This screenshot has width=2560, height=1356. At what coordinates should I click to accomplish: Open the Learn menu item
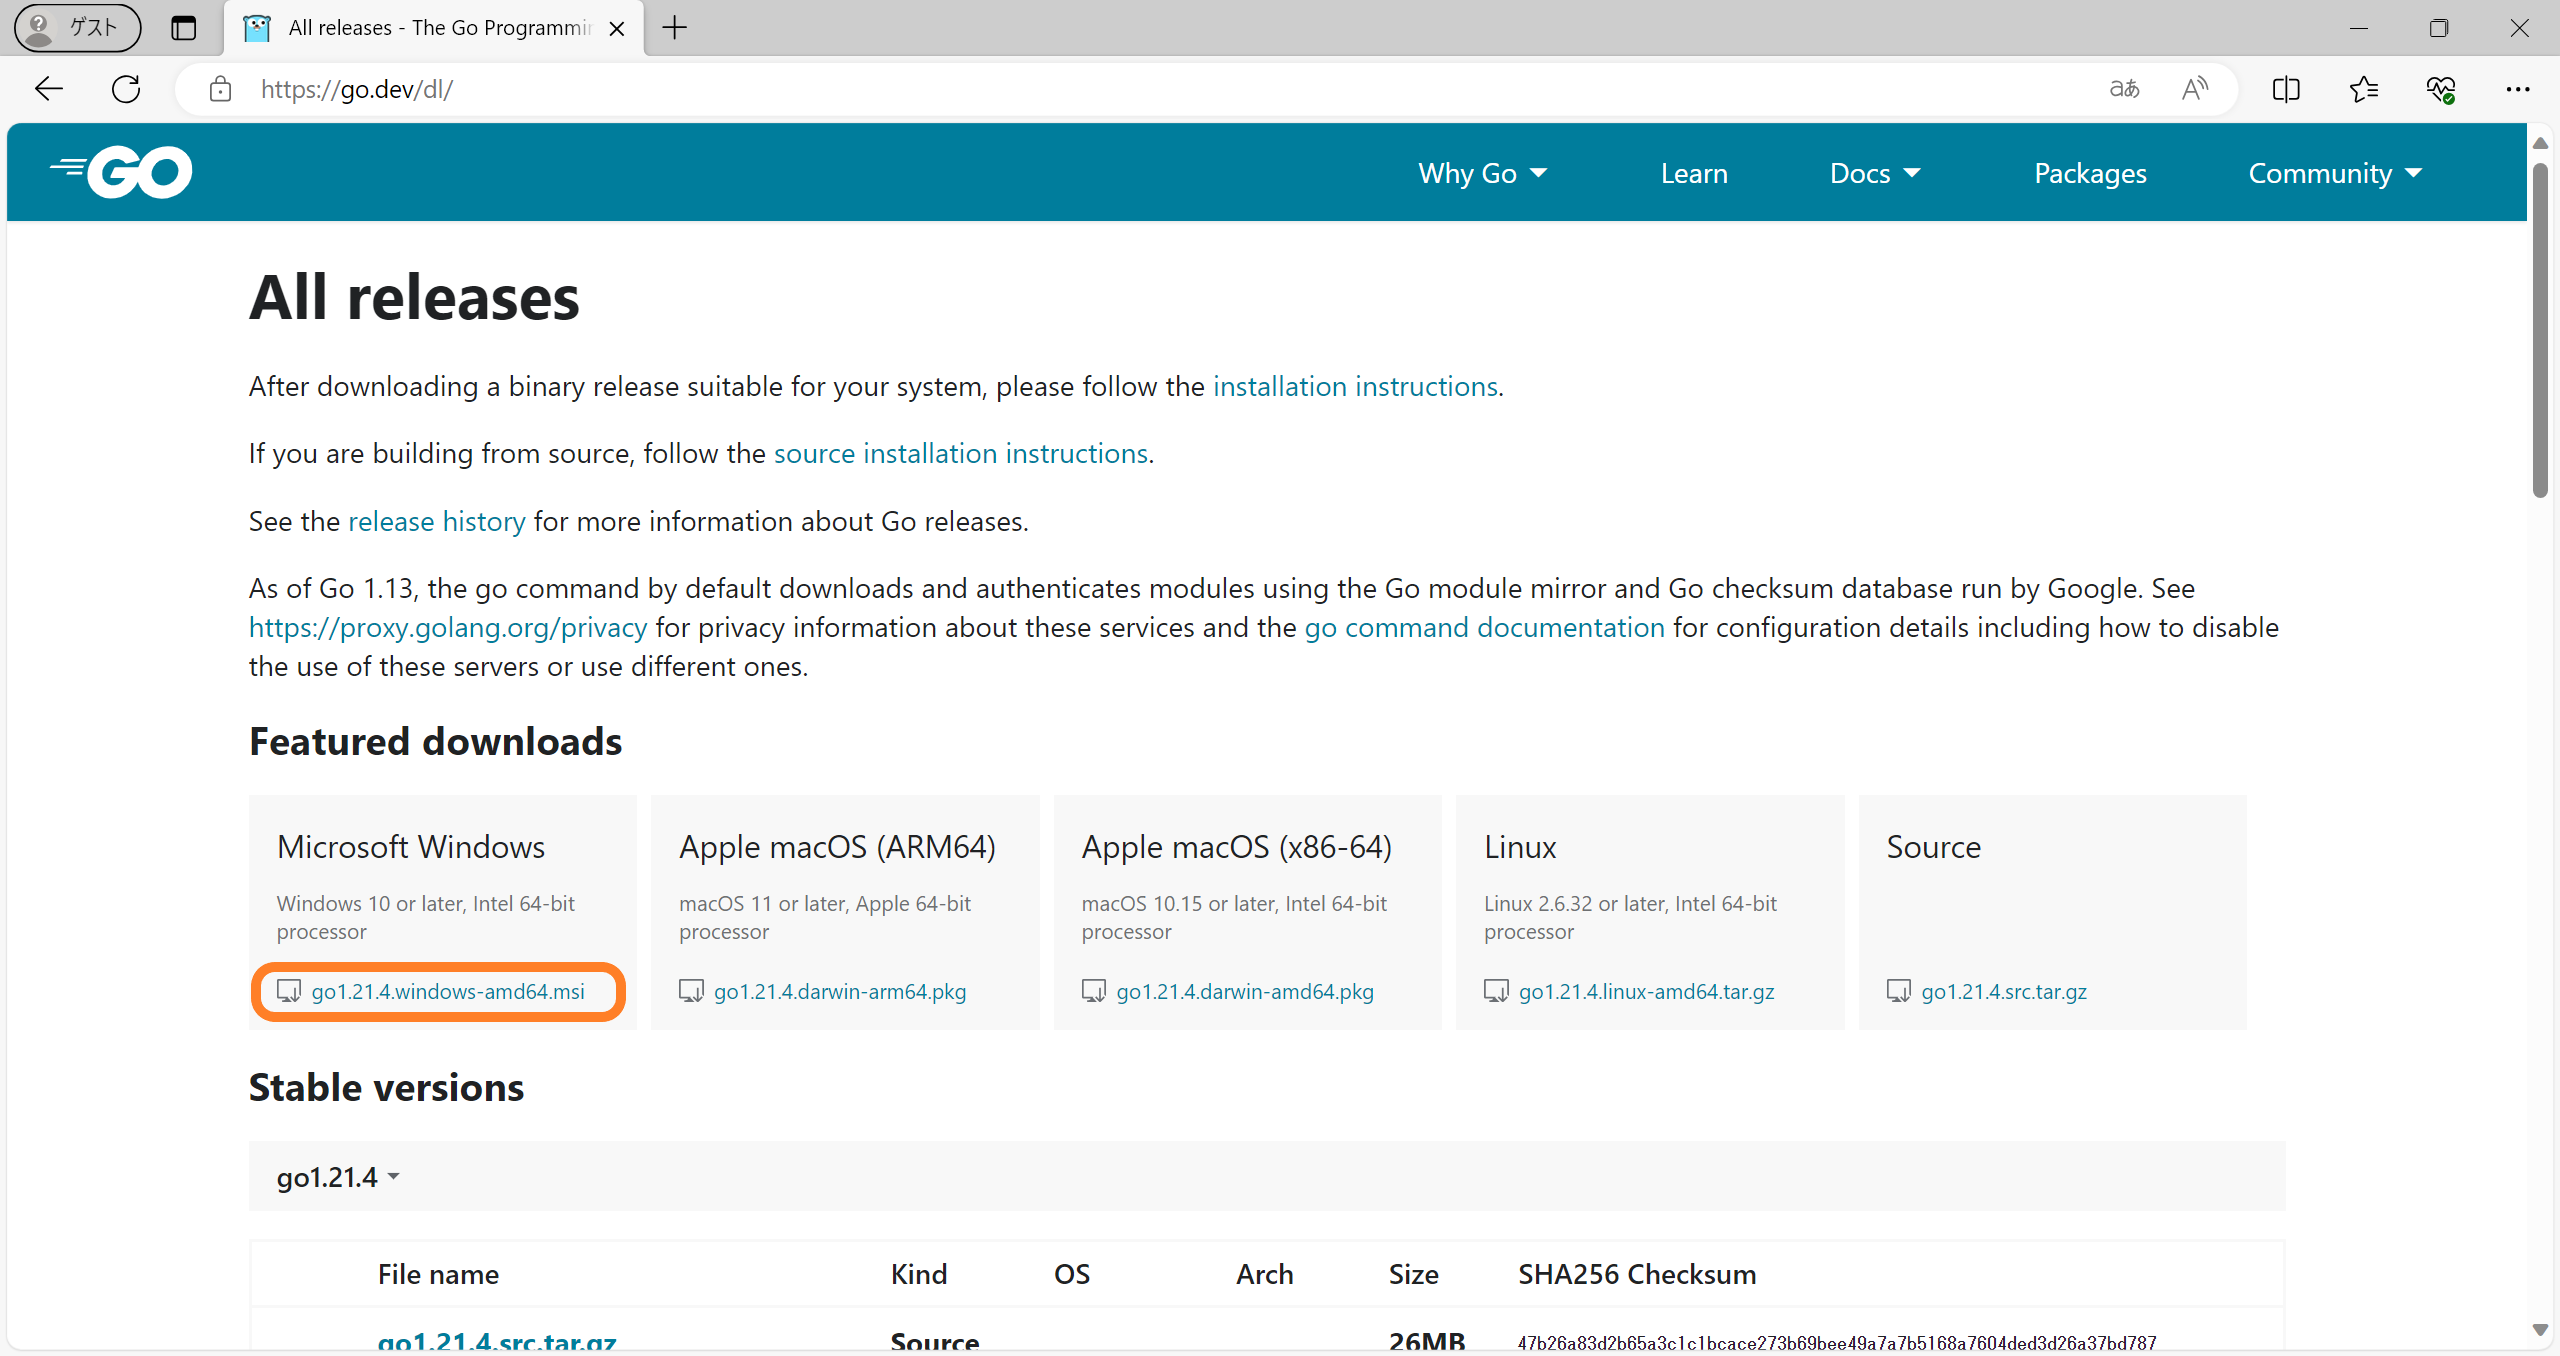pos(1694,173)
